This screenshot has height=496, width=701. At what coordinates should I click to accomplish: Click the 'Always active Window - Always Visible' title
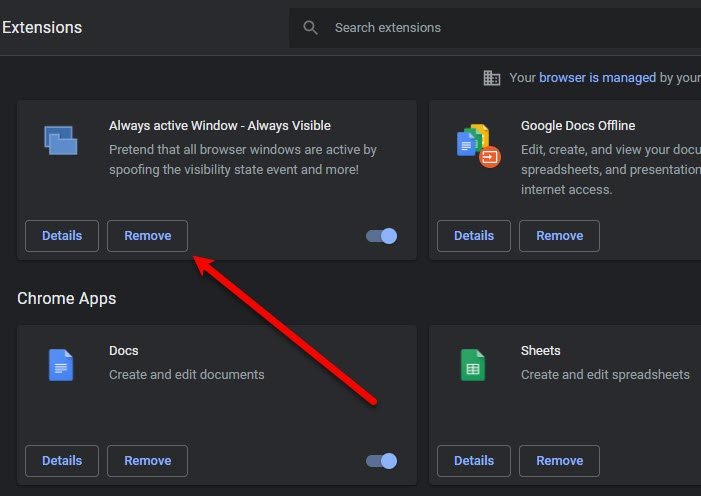pyautogui.click(x=220, y=126)
